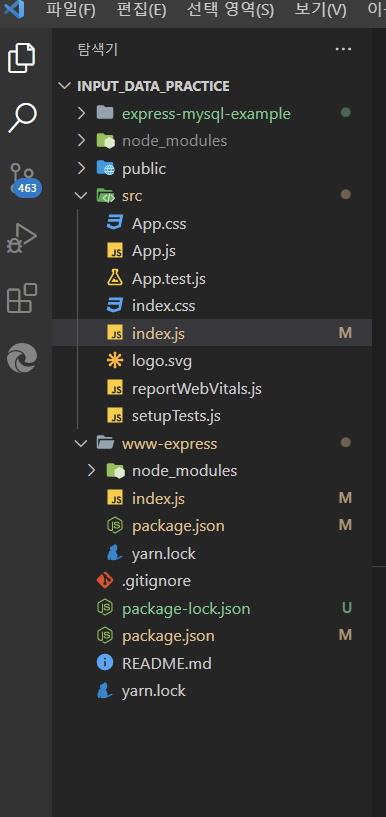The height and width of the screenshot is (817, 386).
Task: Collapse the src folder chevron
Action: (81, 196)
